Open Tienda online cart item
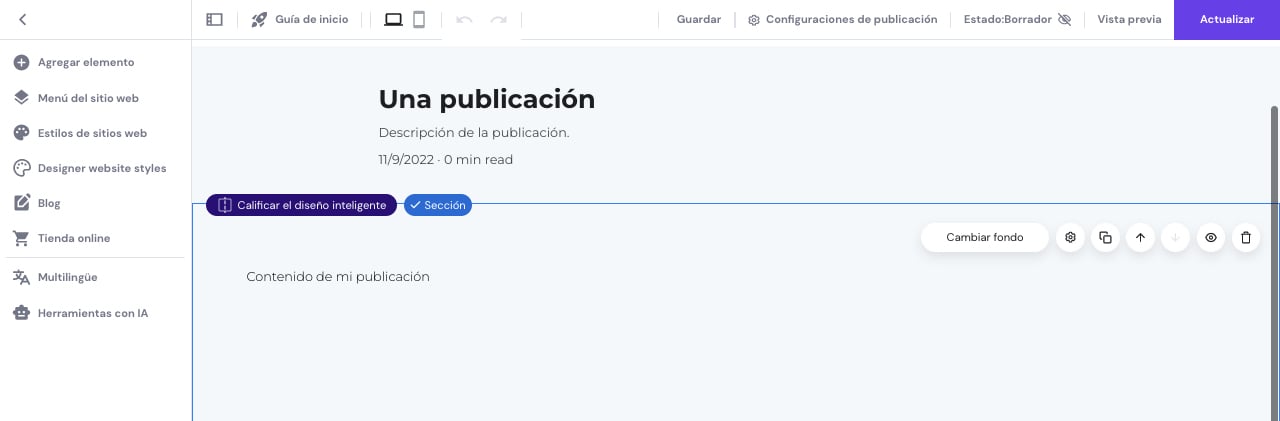 (73, 238)
